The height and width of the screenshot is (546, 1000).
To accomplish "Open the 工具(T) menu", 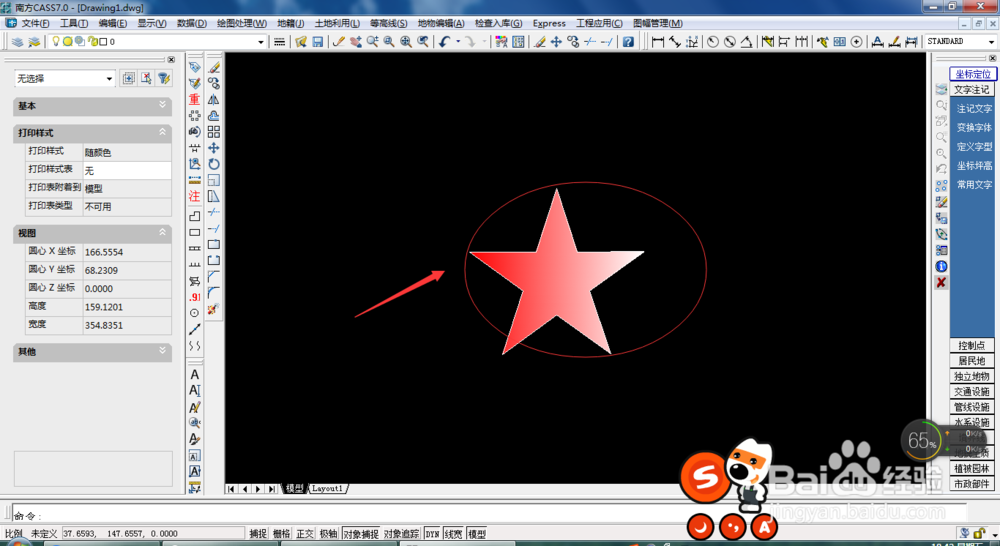I will [74, 24].
